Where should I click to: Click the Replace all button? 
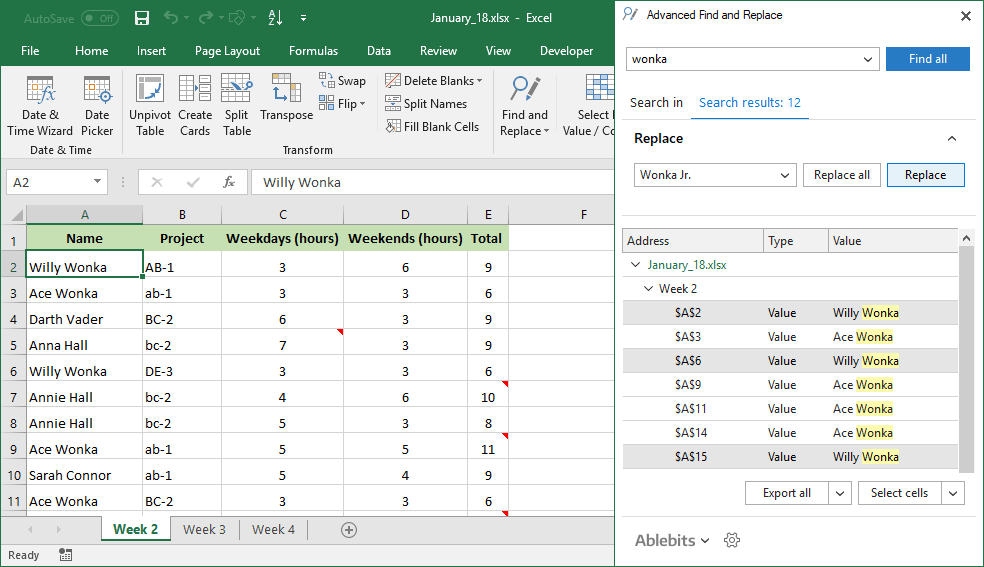(842, 175)
